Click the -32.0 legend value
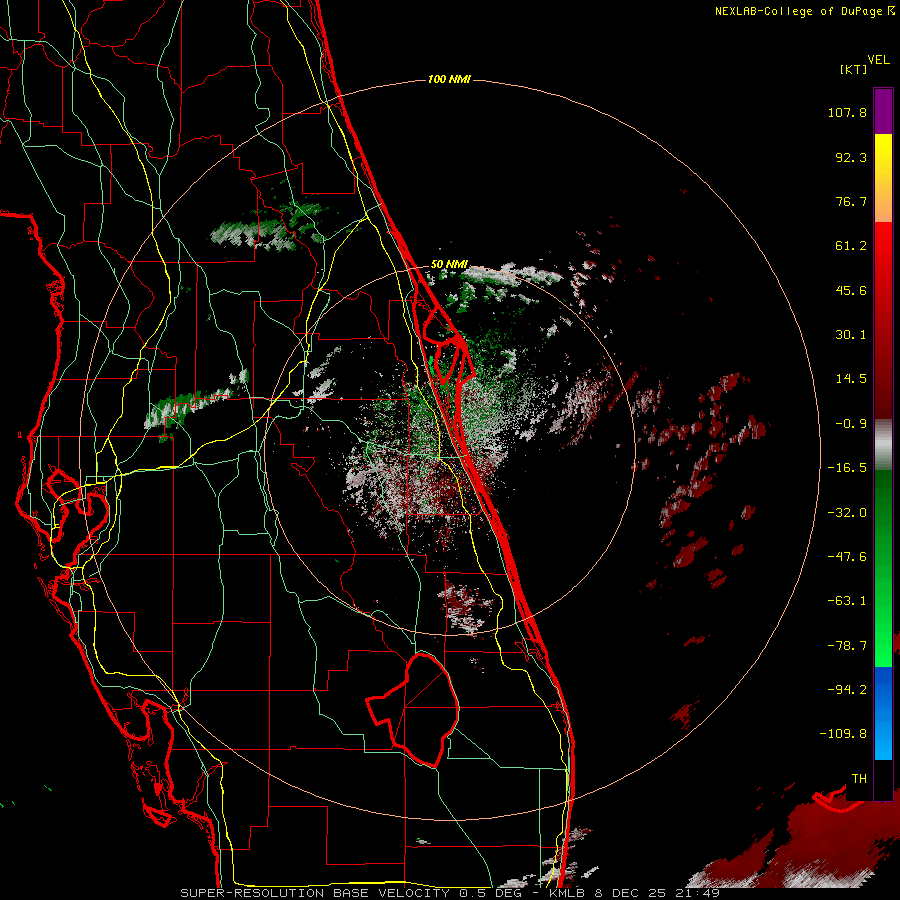Image resolution: width=900 pixels, height=900 pixels. [847, 513]
